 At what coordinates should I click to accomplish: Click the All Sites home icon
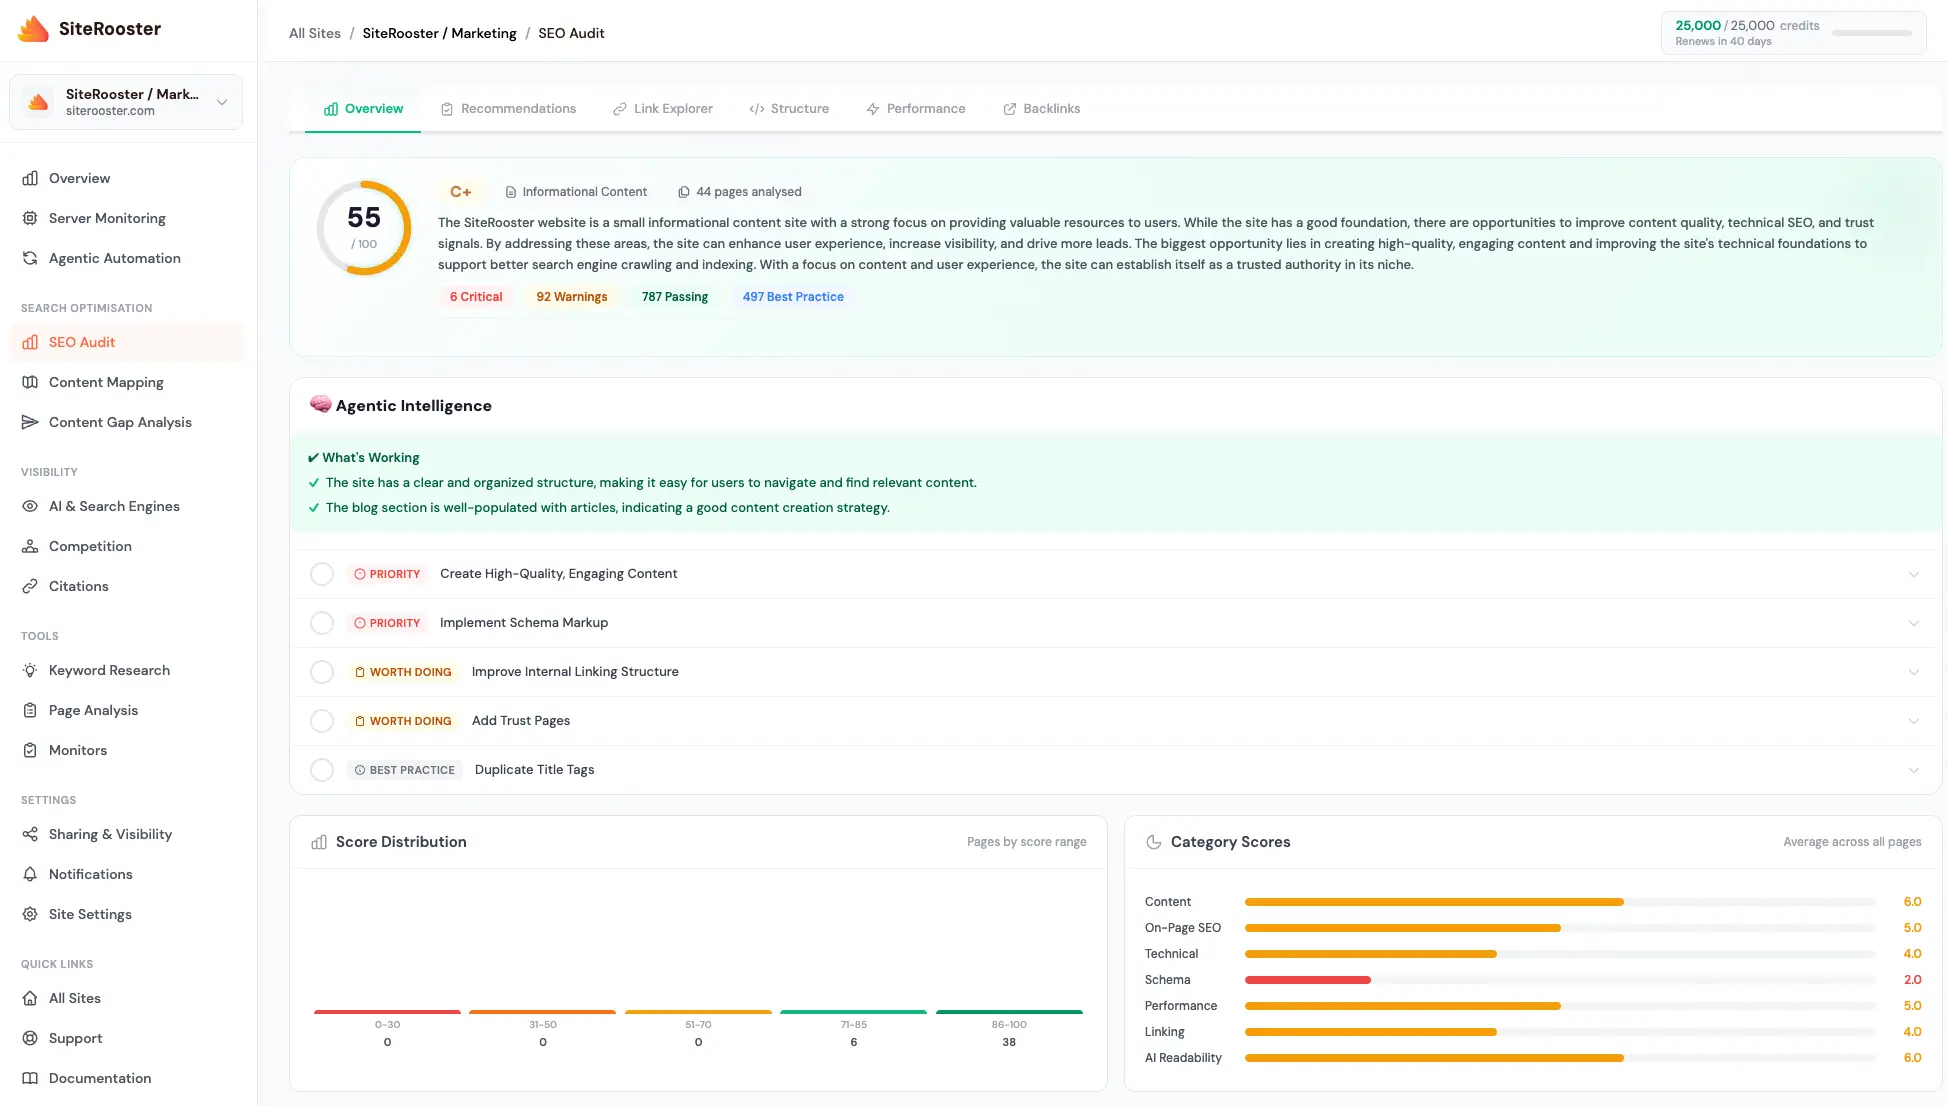point(30,998)
